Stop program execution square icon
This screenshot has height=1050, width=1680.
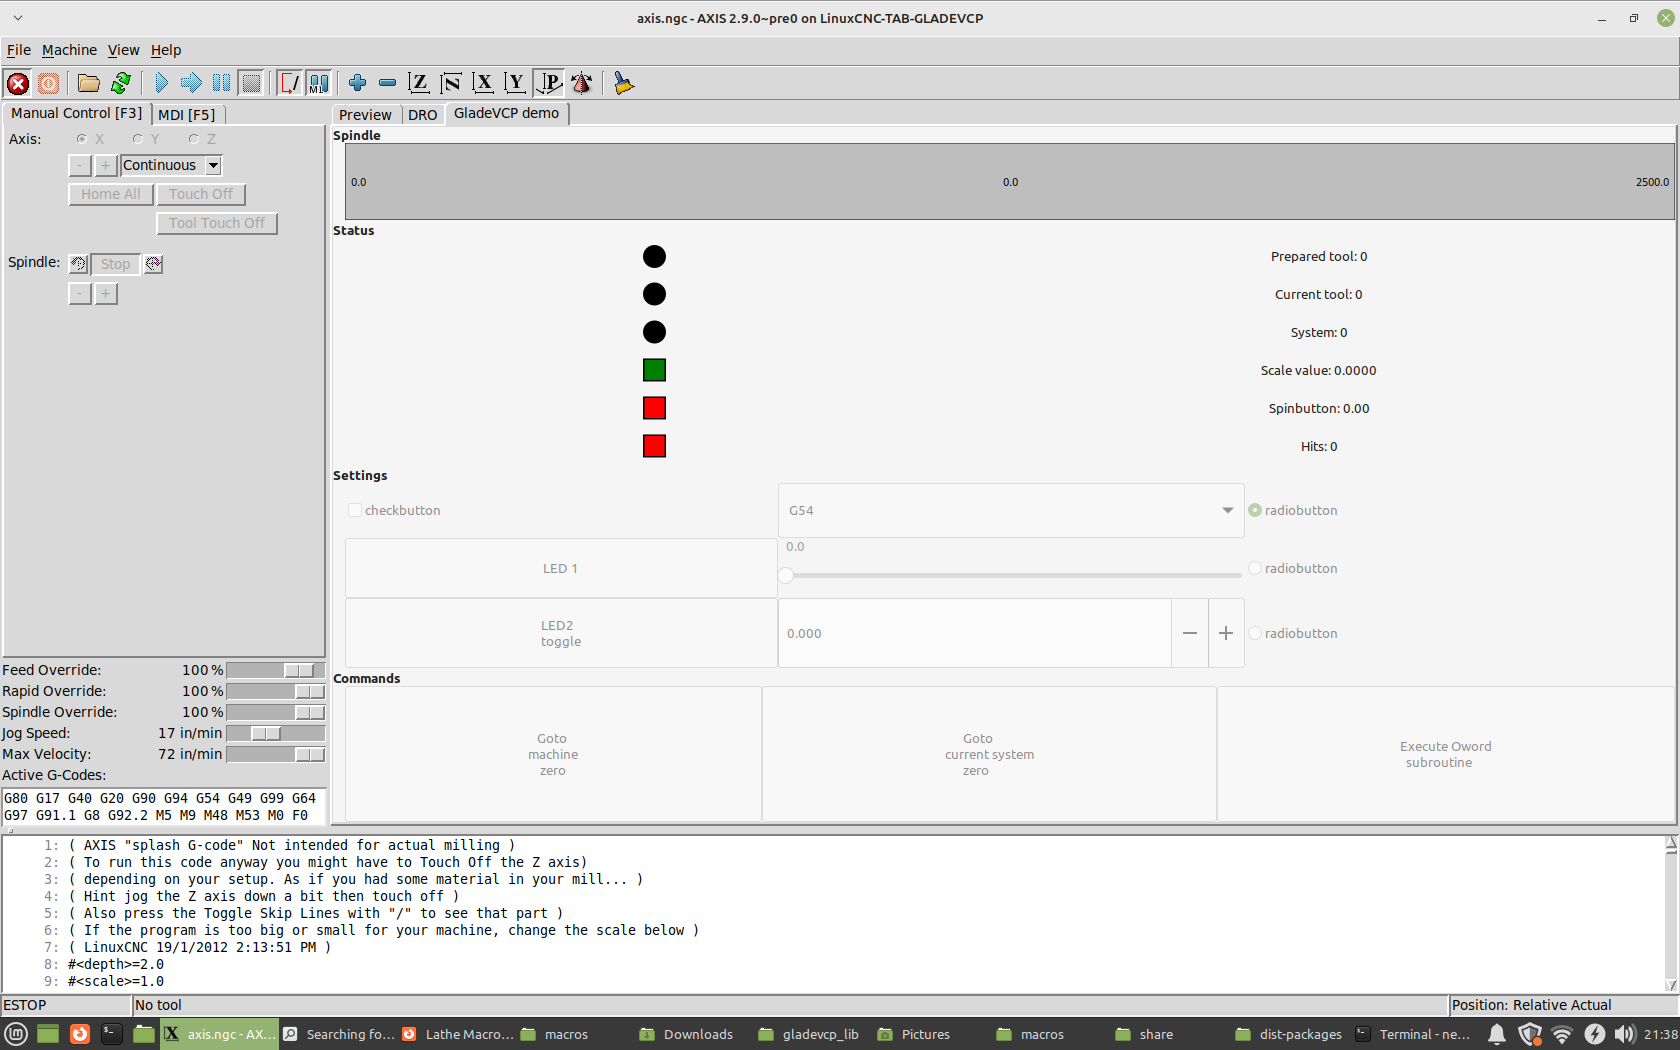tap(251, 83)
